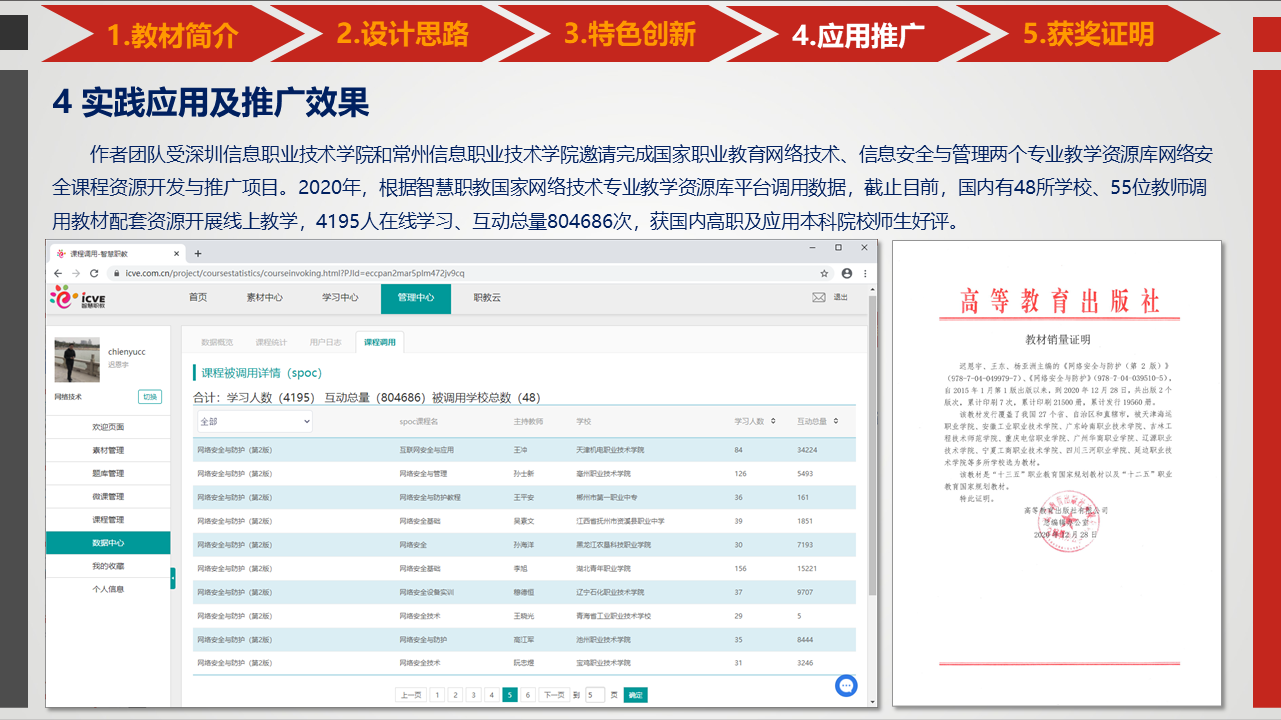Viewport: 1281px width, 720px height.
Task: Reload the icve.com.cn page
Action: pos(94,273)
